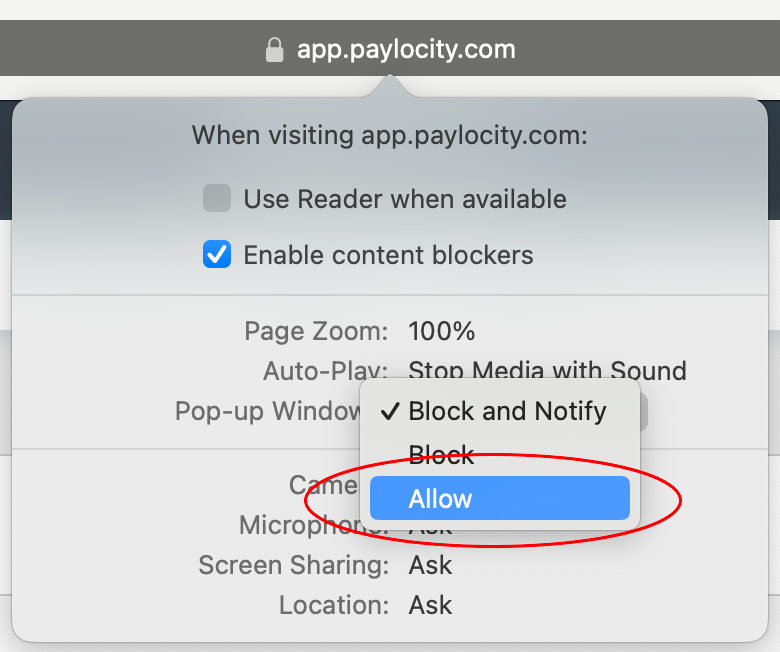
Task: Open the Screen Sharing Ask dropdown
Action: pos(431,565)
